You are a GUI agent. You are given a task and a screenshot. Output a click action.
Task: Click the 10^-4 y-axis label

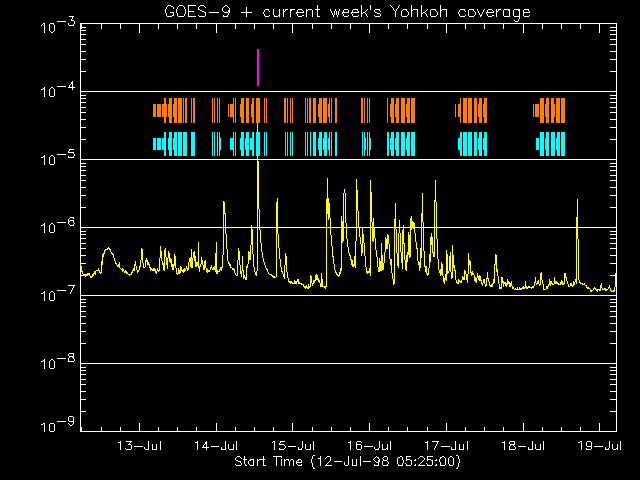pyautogui.click(x=58, y=91)
